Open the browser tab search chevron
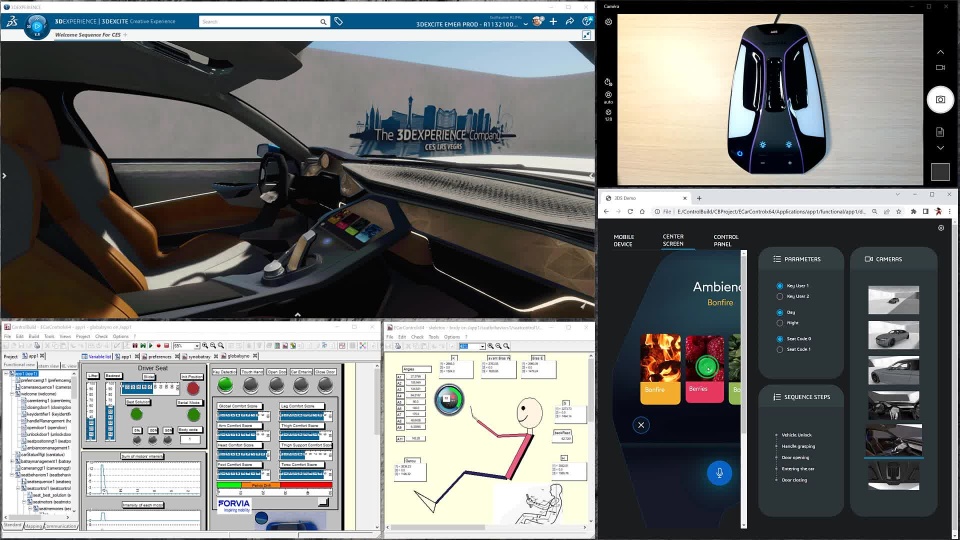 tap(898, 195)
